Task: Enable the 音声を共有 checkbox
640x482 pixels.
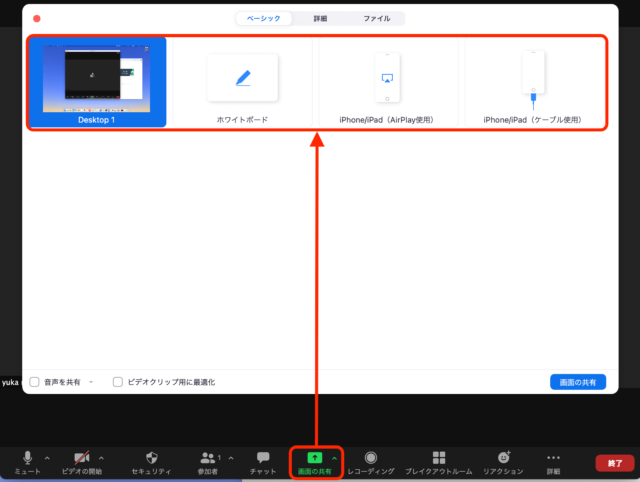Action: pos(35,382)
